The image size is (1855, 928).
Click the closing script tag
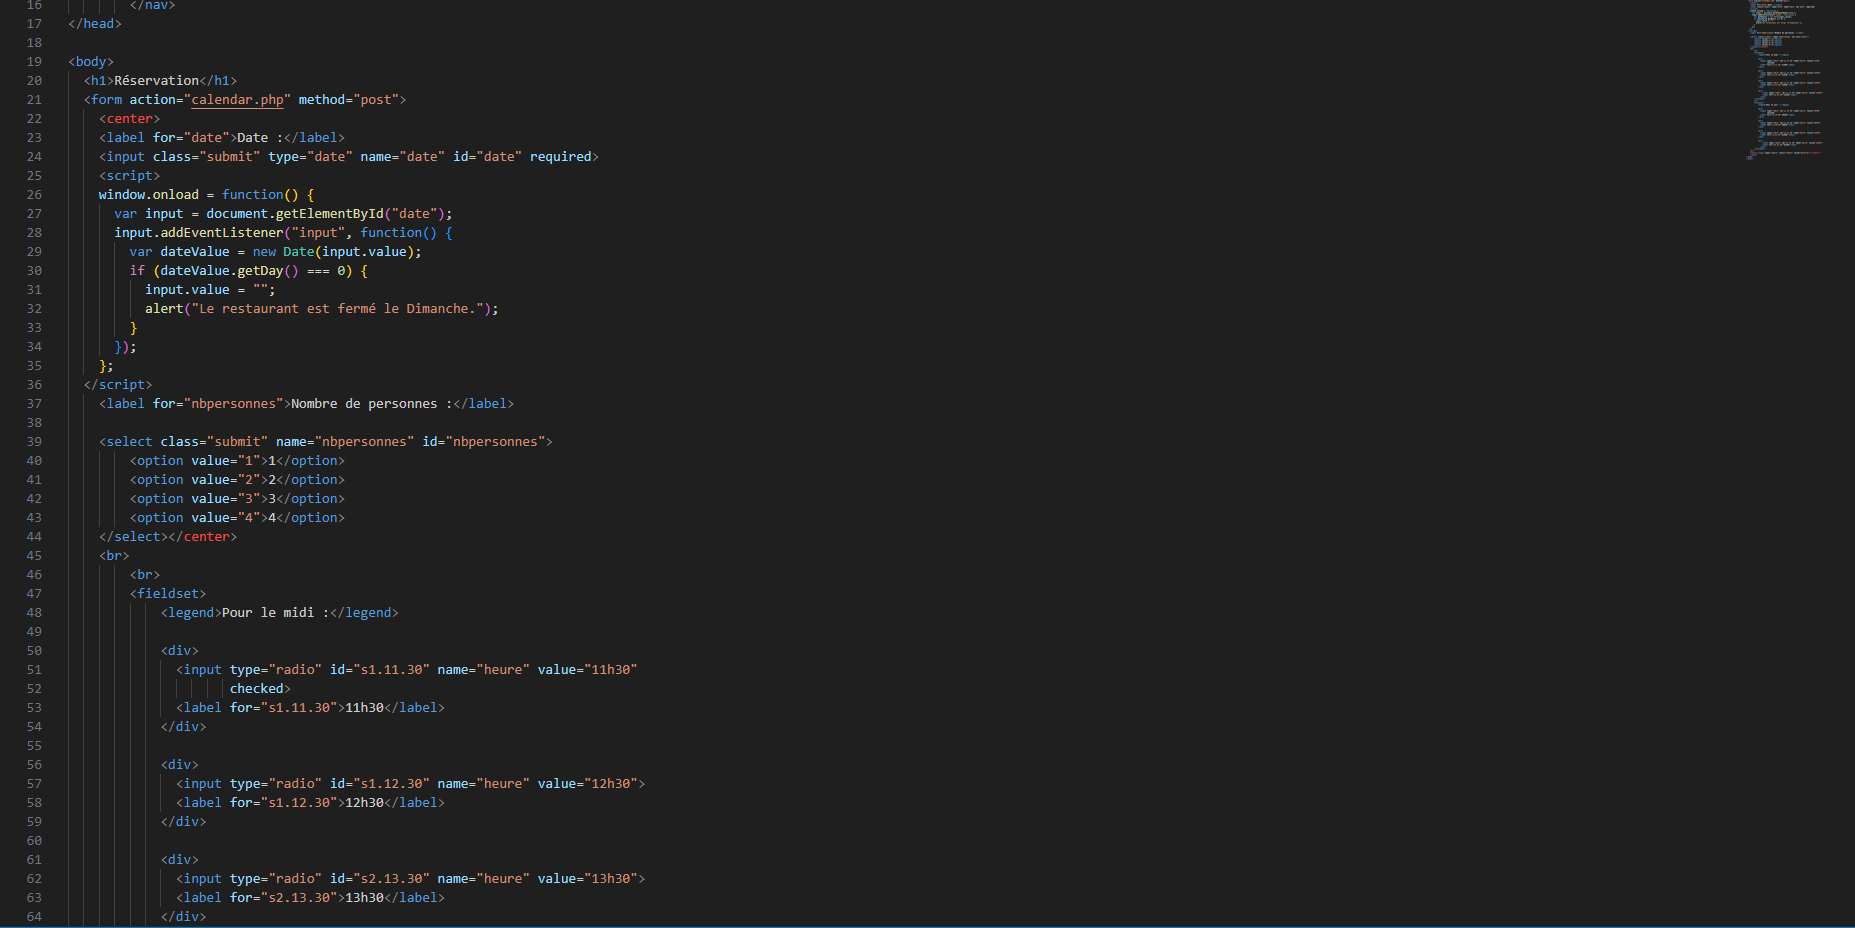pyautogui.click(x=118, y=385)
